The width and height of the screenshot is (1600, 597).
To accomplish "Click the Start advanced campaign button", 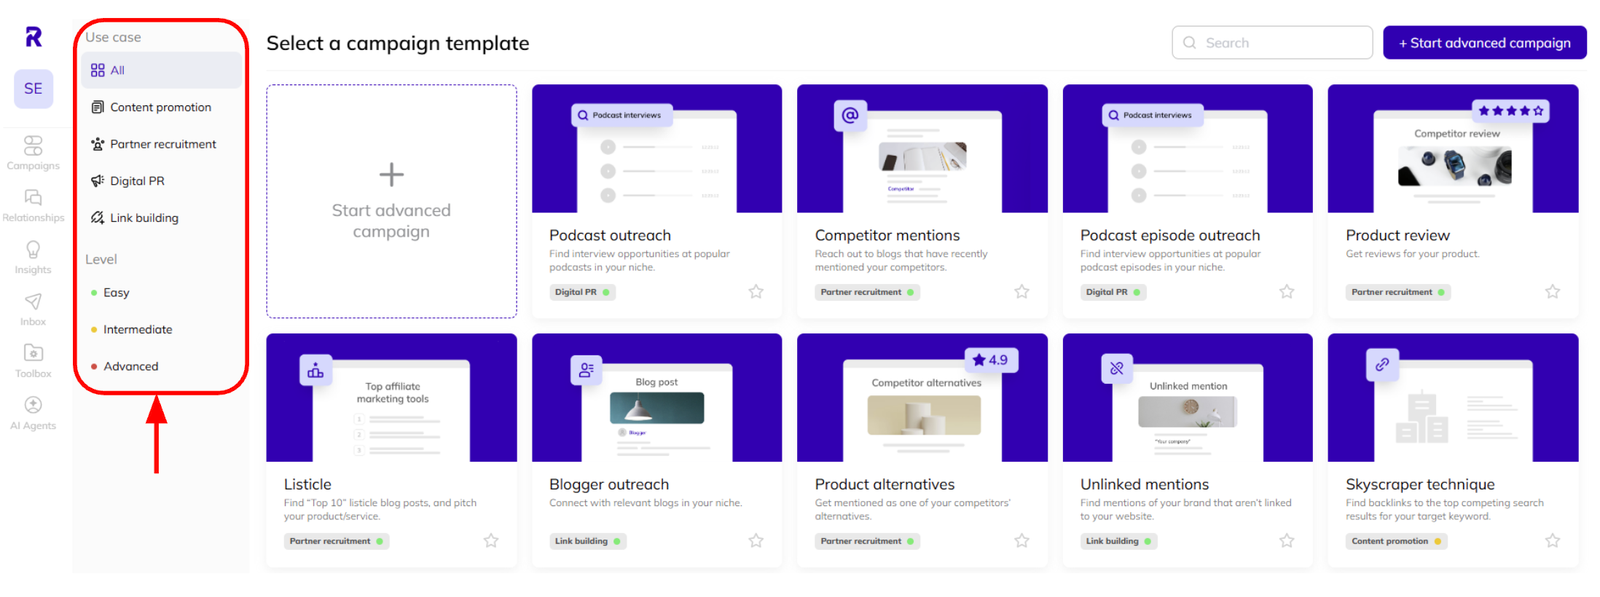I will 1484,43.
